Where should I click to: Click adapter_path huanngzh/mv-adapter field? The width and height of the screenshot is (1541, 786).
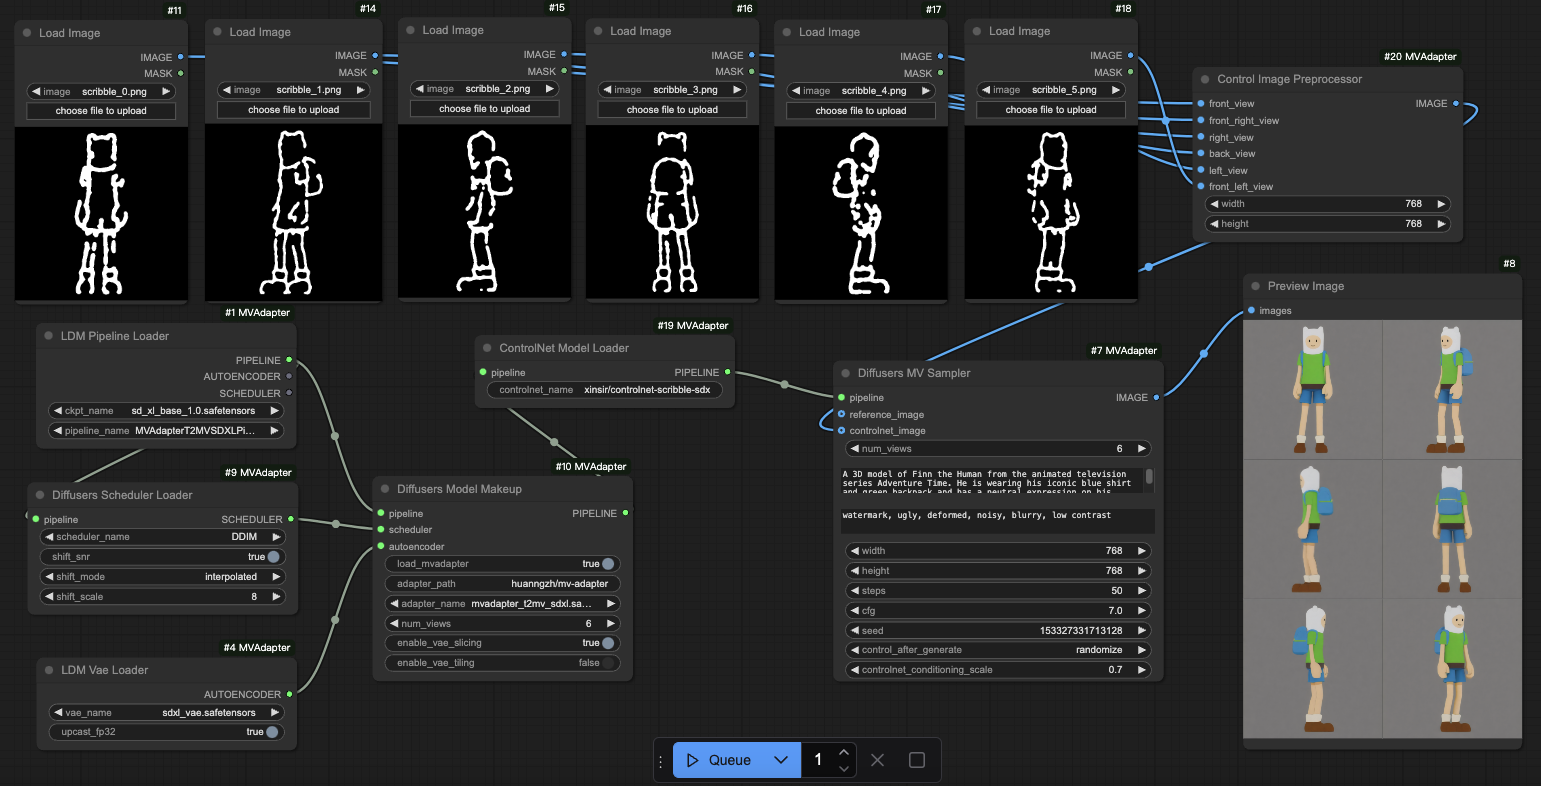click(502, 584)
